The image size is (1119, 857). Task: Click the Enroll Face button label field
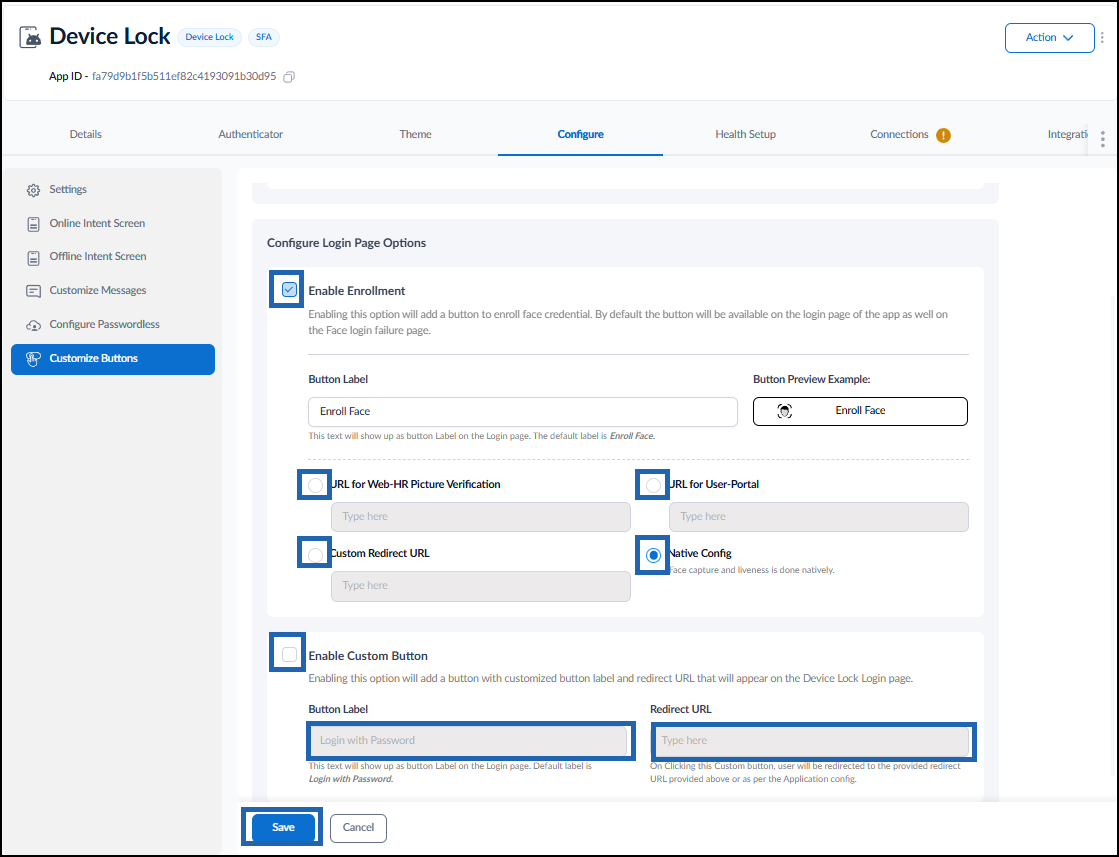click(x=522, y=412)
